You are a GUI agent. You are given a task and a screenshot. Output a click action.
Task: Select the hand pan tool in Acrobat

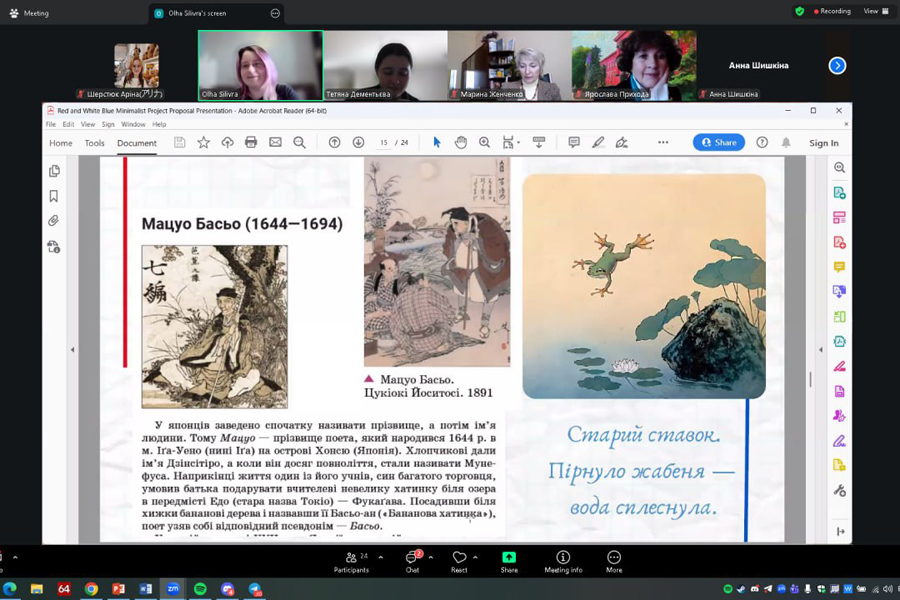tap(460, 143)
